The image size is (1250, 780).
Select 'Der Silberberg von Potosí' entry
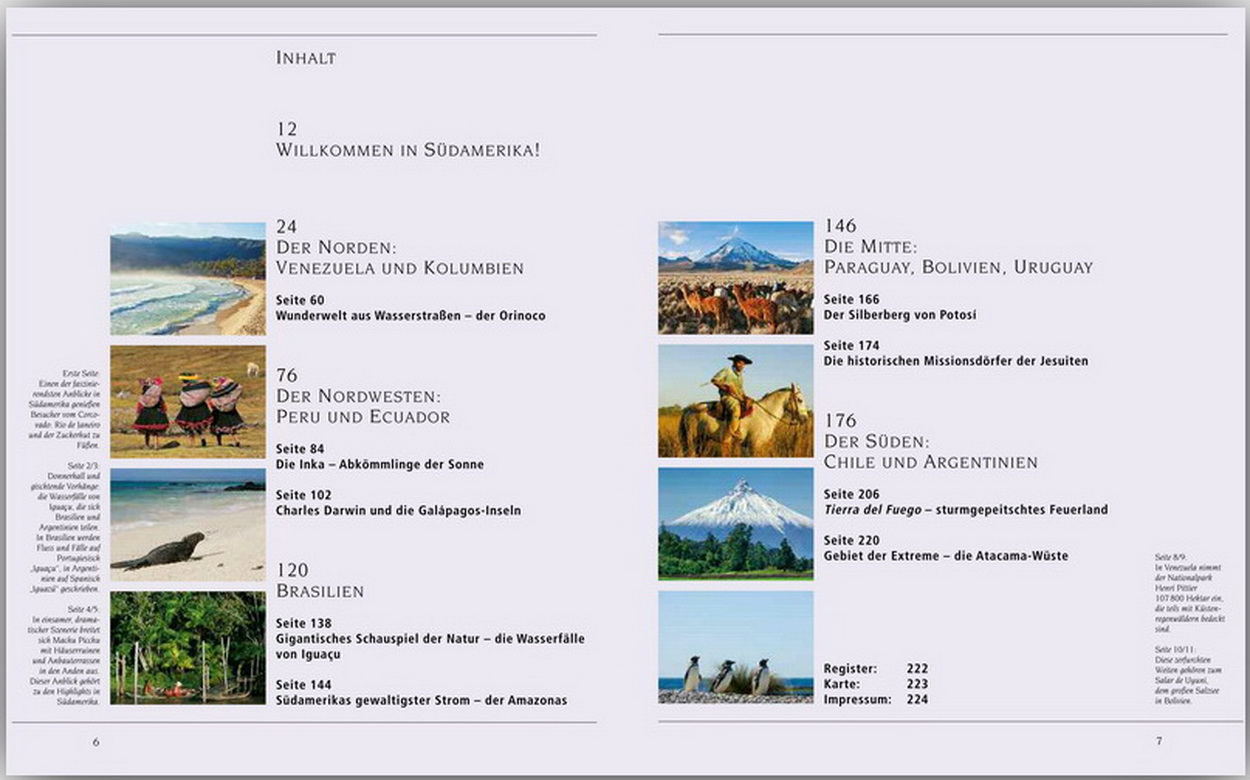tap(899, 314)
